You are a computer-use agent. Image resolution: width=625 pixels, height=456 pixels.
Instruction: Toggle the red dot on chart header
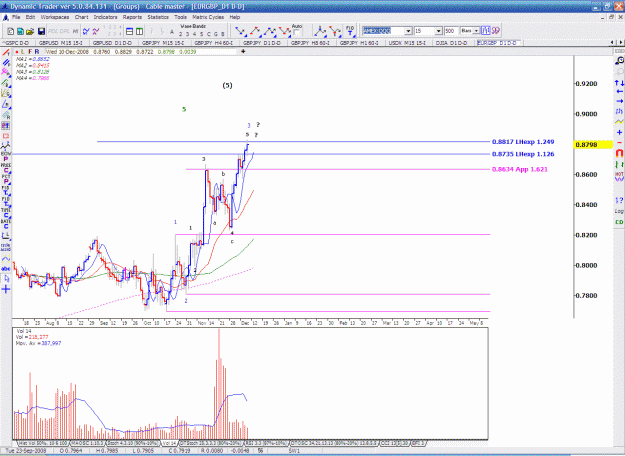(x=16, y=52)
